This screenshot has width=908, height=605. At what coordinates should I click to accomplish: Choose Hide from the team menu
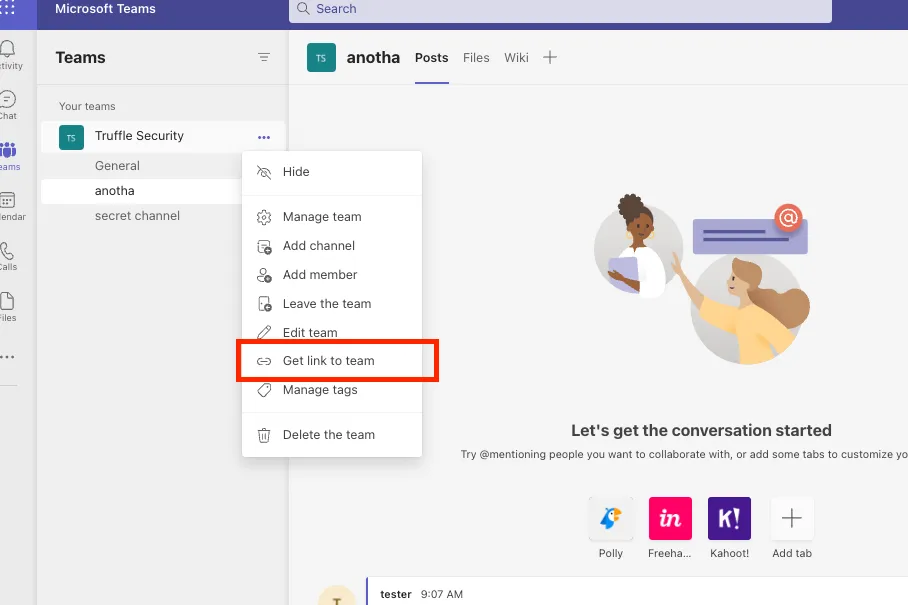pyautogui.click(x=332, y=172)
